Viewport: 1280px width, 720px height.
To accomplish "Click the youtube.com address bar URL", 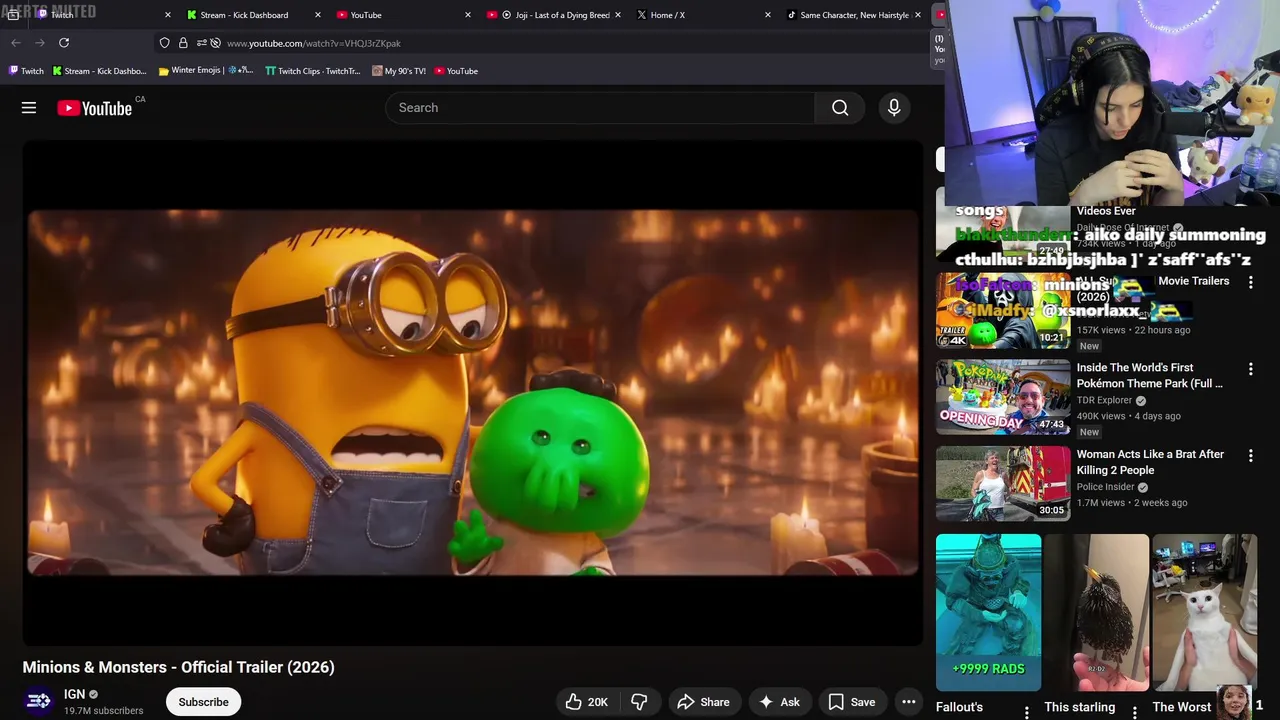I will (314, 43).
